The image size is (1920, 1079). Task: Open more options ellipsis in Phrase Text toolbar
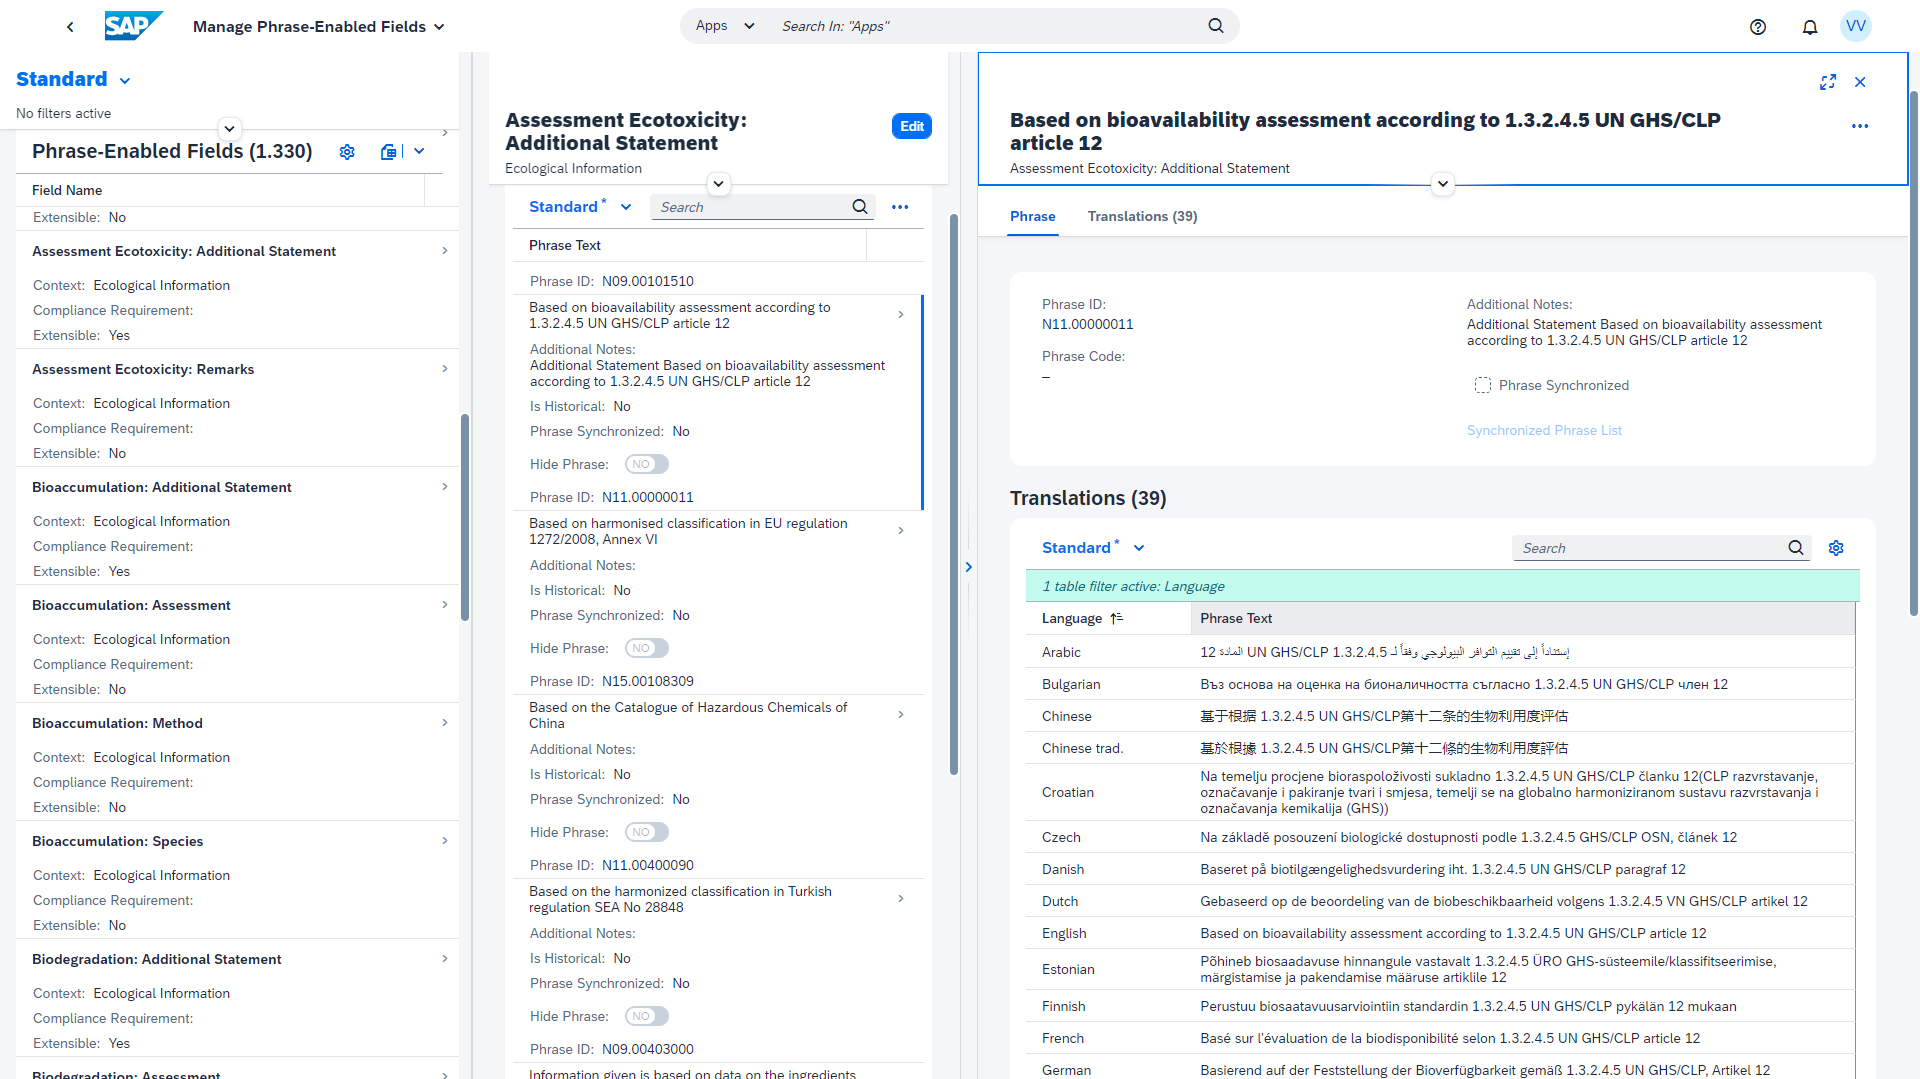(900, 207)
